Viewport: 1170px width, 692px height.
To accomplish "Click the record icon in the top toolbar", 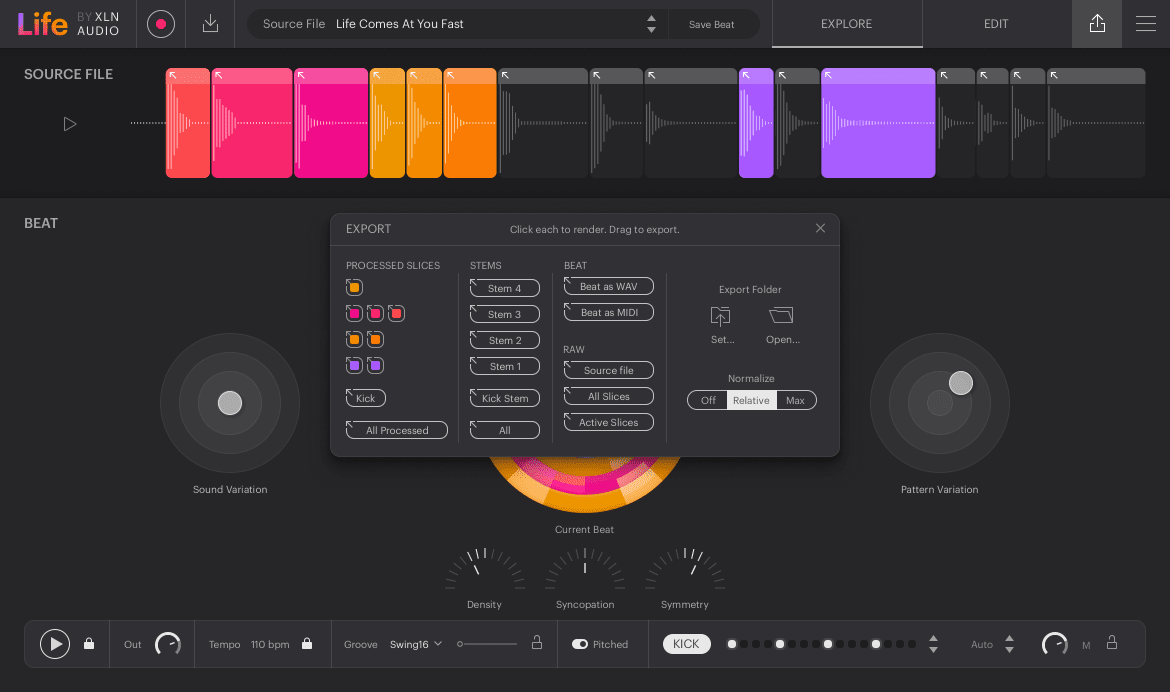I will [160, 24].
